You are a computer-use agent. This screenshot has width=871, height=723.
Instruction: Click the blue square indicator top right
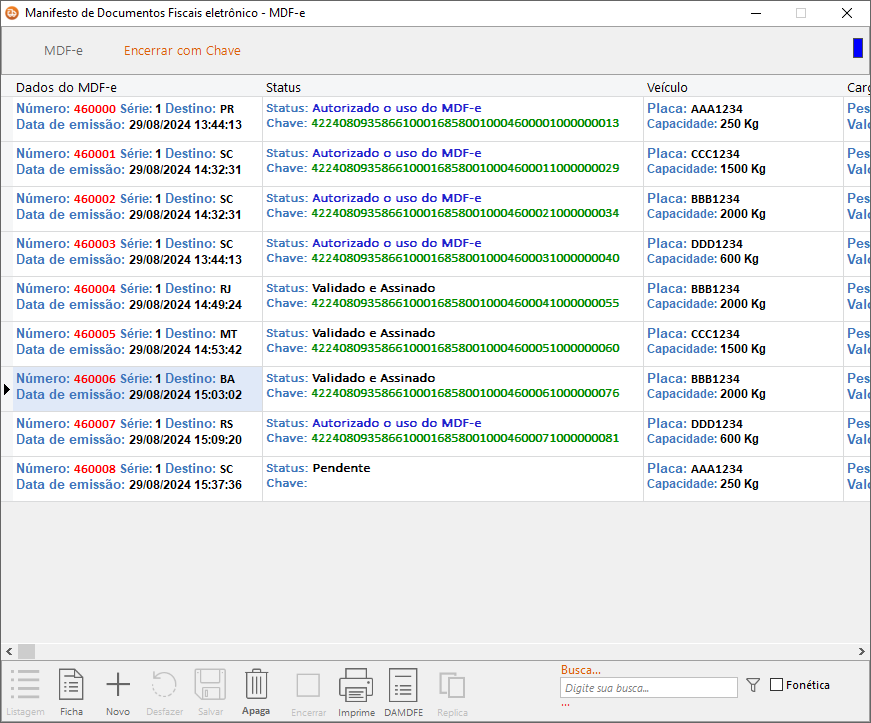click(x=857, y=48)
